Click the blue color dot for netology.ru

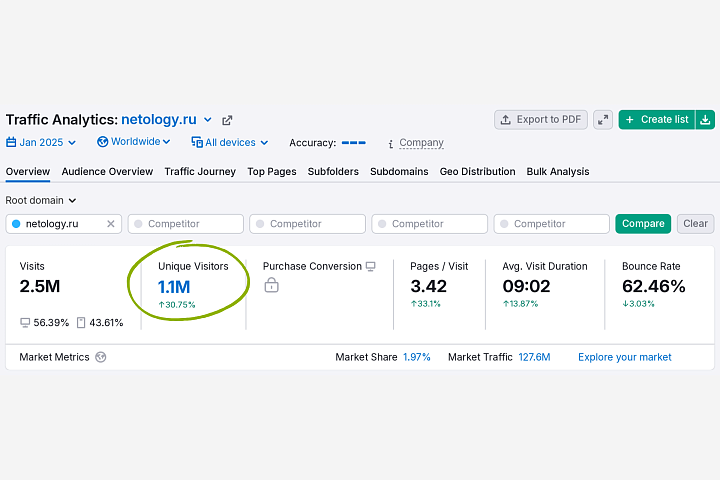tap(16, 224)
